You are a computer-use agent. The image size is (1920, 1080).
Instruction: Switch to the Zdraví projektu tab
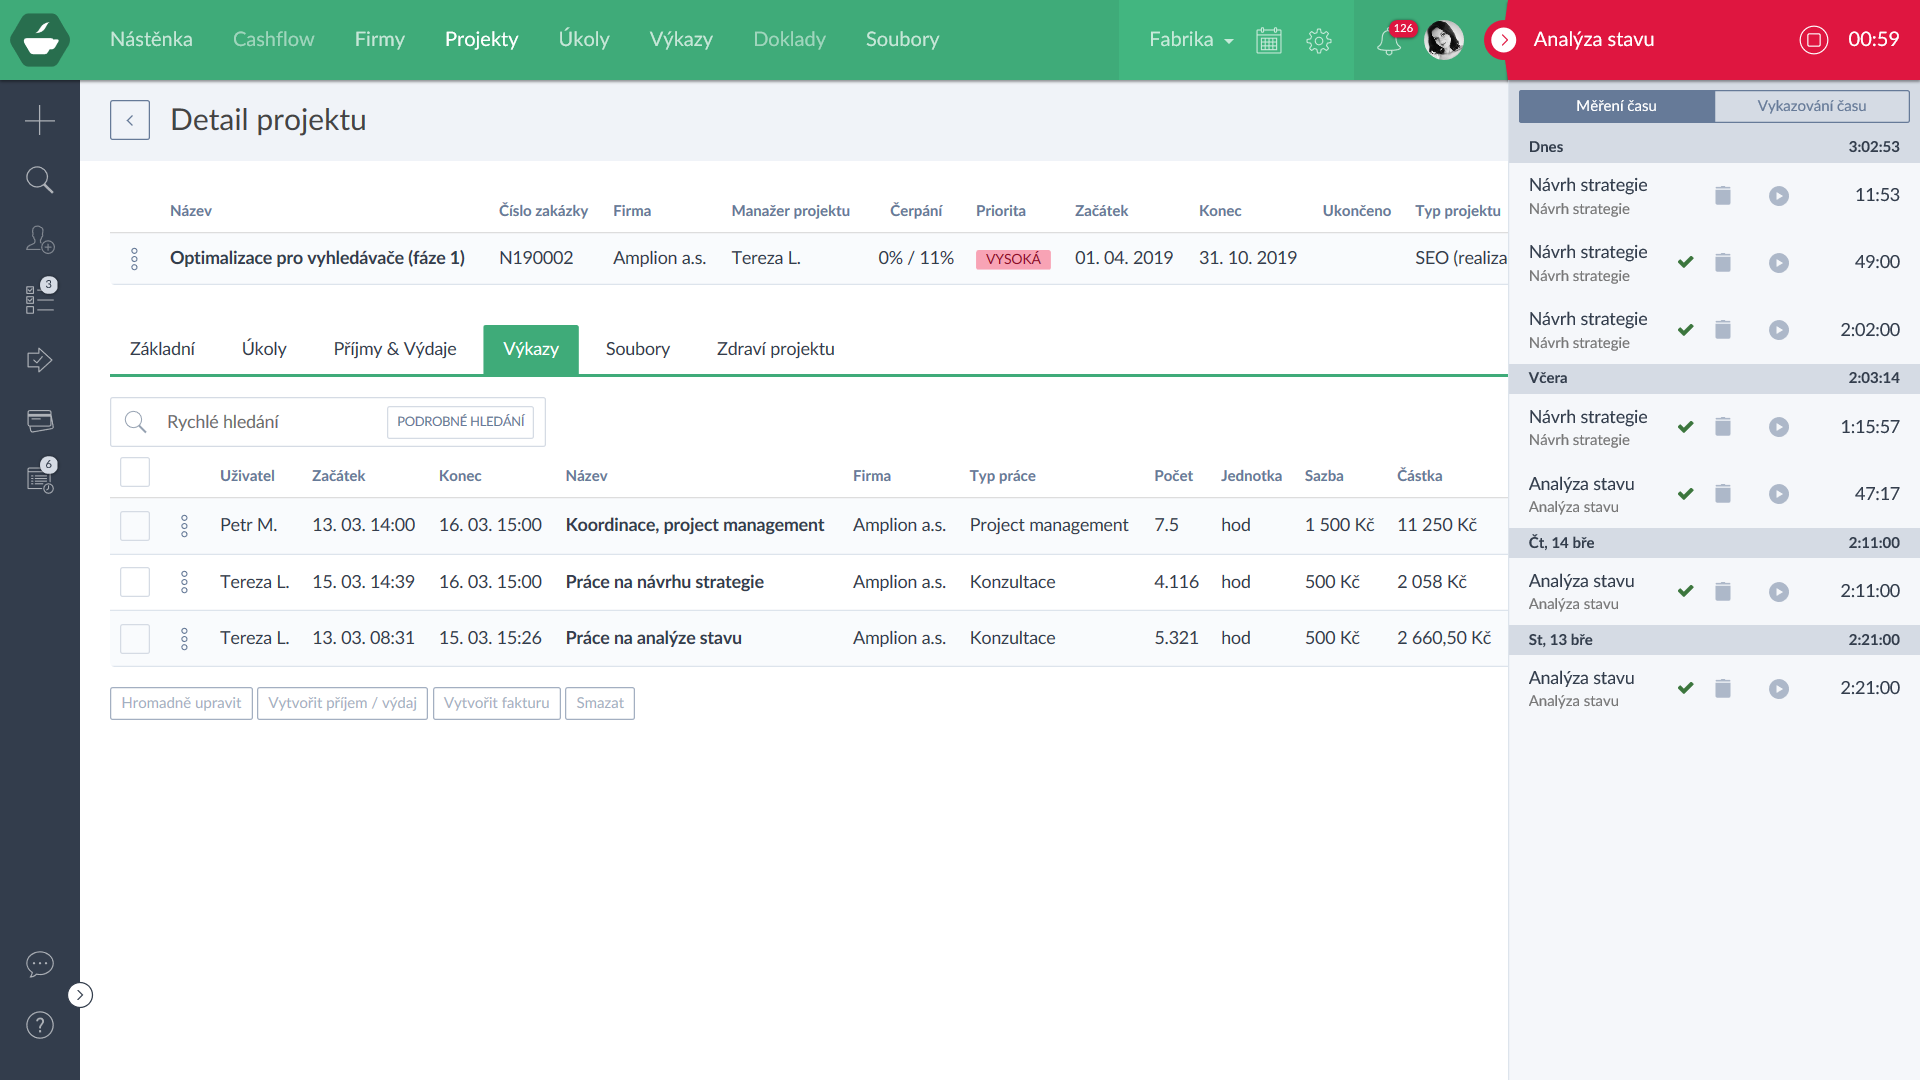click(x=775, y=349)
